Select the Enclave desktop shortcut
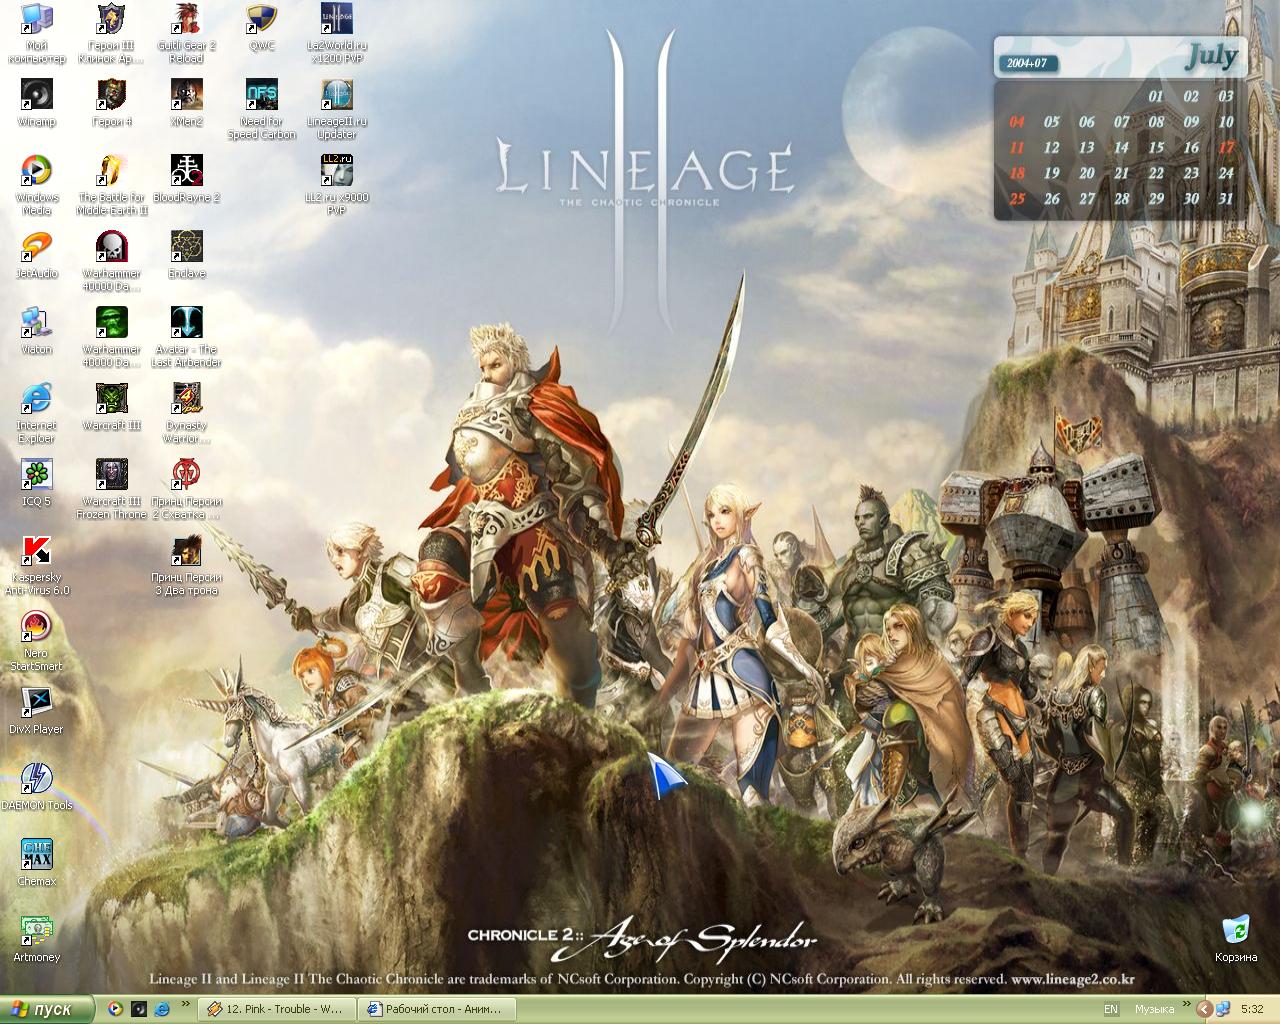 (x=186, y=255)
